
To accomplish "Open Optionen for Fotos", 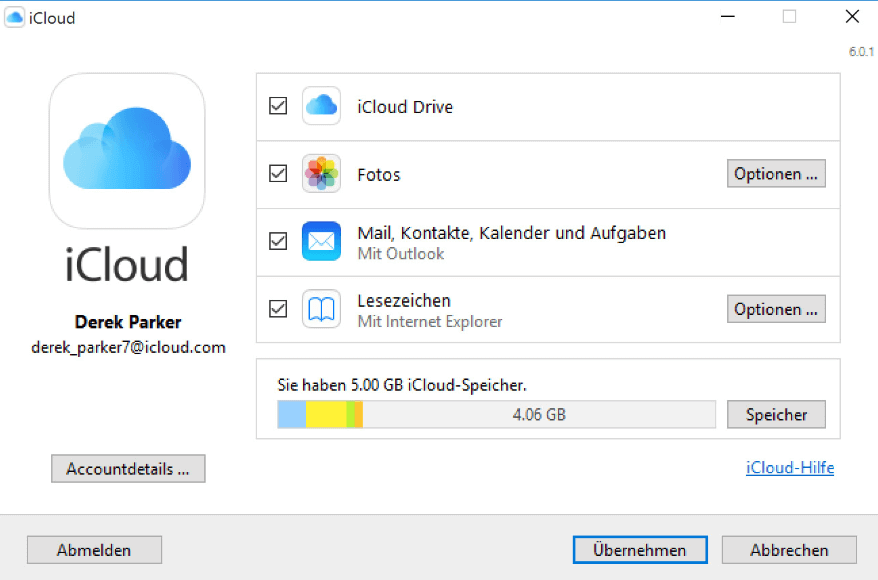I will pyautogui.click(x=776, y=174).
